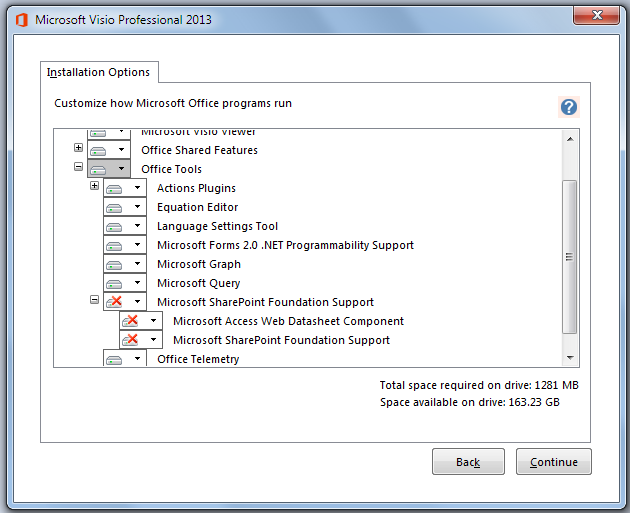
Task: Click the not-available icon beside the minus box
Action: (114, 302)
